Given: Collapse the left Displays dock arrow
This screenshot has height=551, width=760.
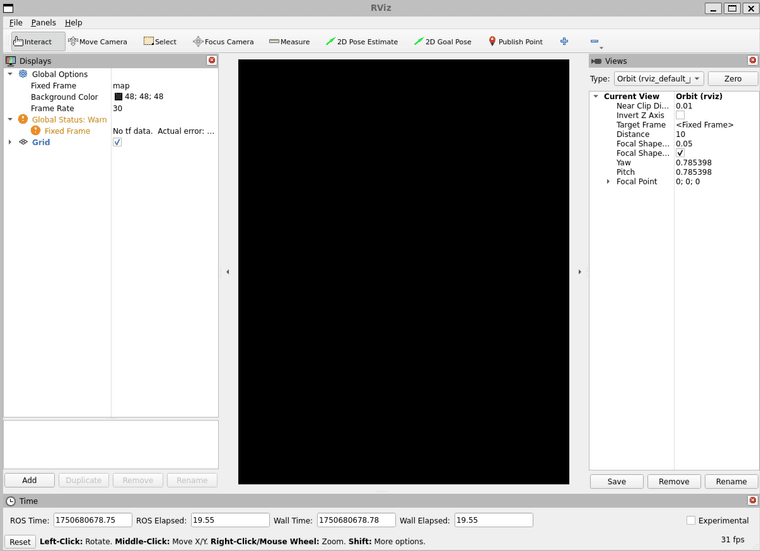Looking at the screenshot, I should click(228, 272).
